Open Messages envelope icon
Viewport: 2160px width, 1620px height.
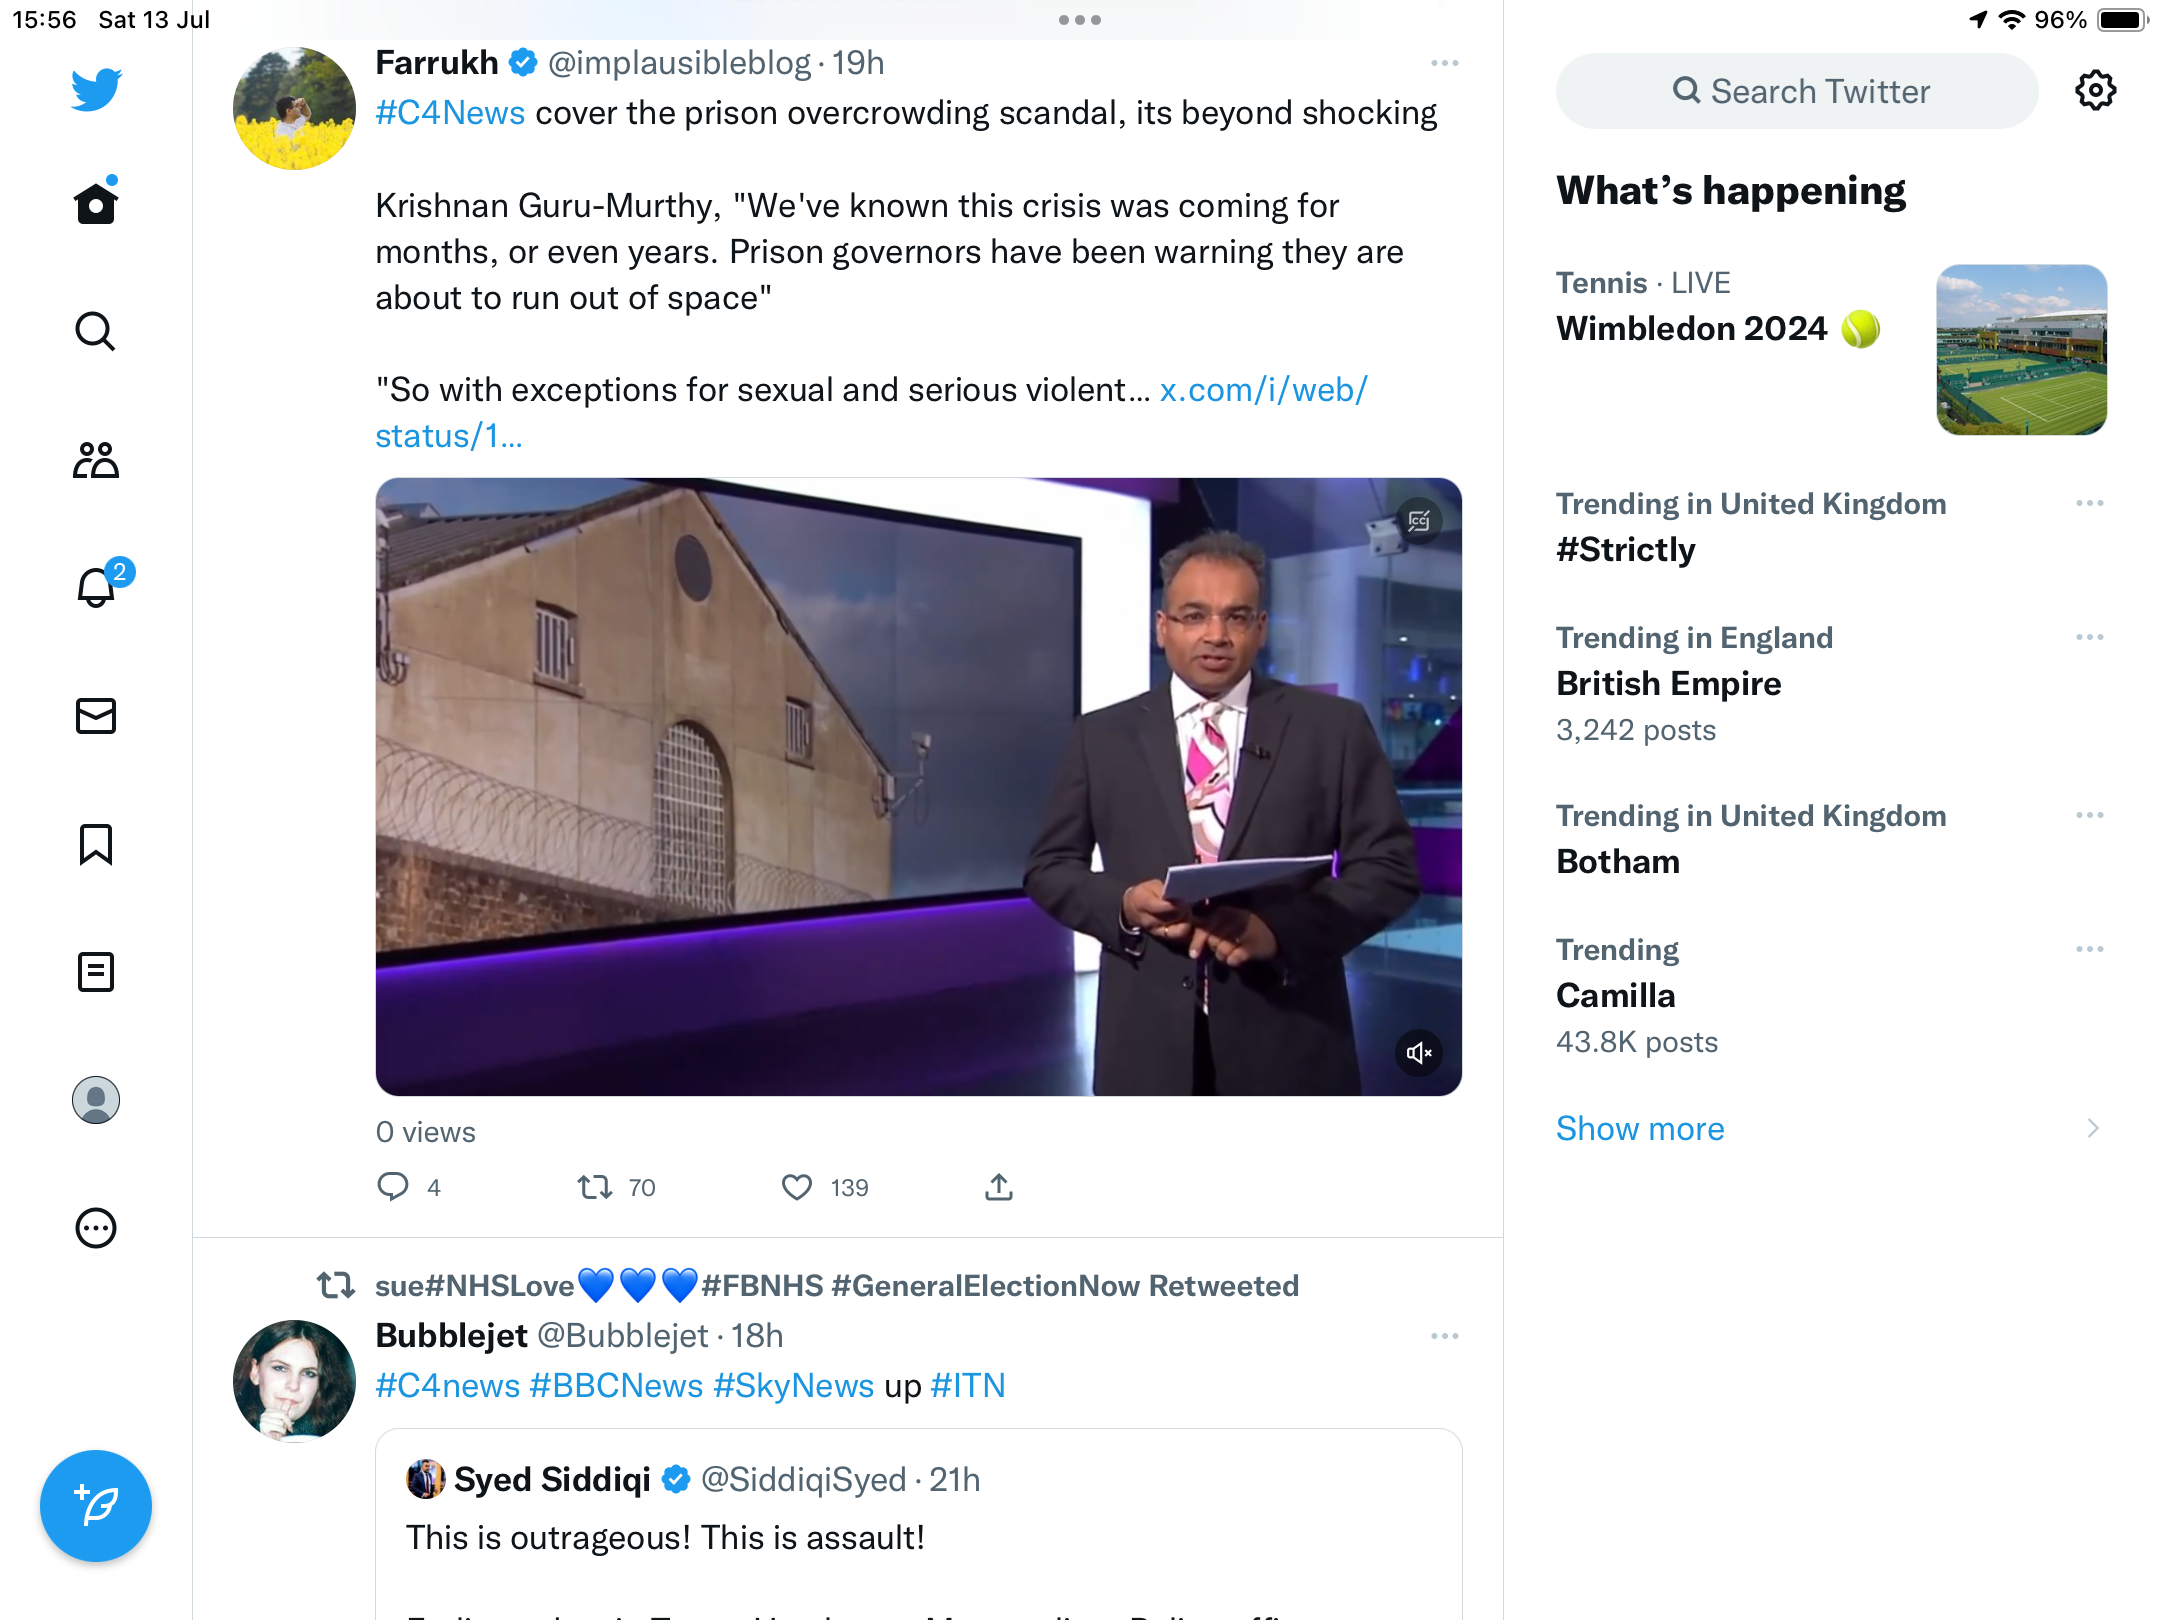(x=96, y=716)
